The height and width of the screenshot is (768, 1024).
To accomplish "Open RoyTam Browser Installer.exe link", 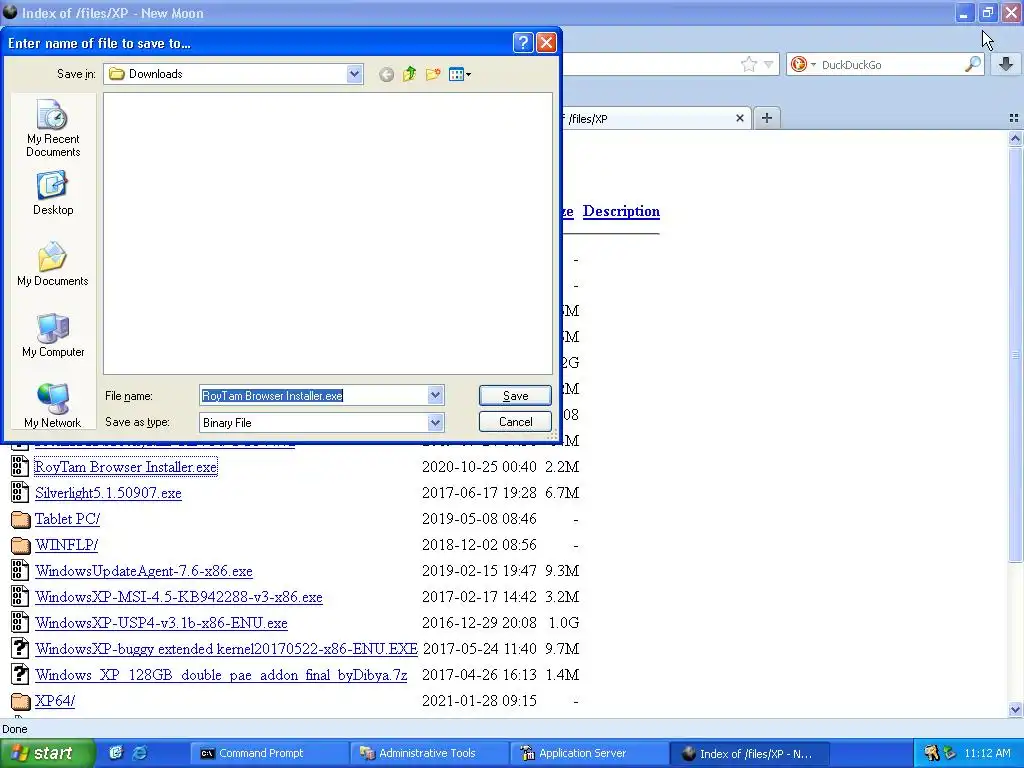I will click(x=125, y=467).
